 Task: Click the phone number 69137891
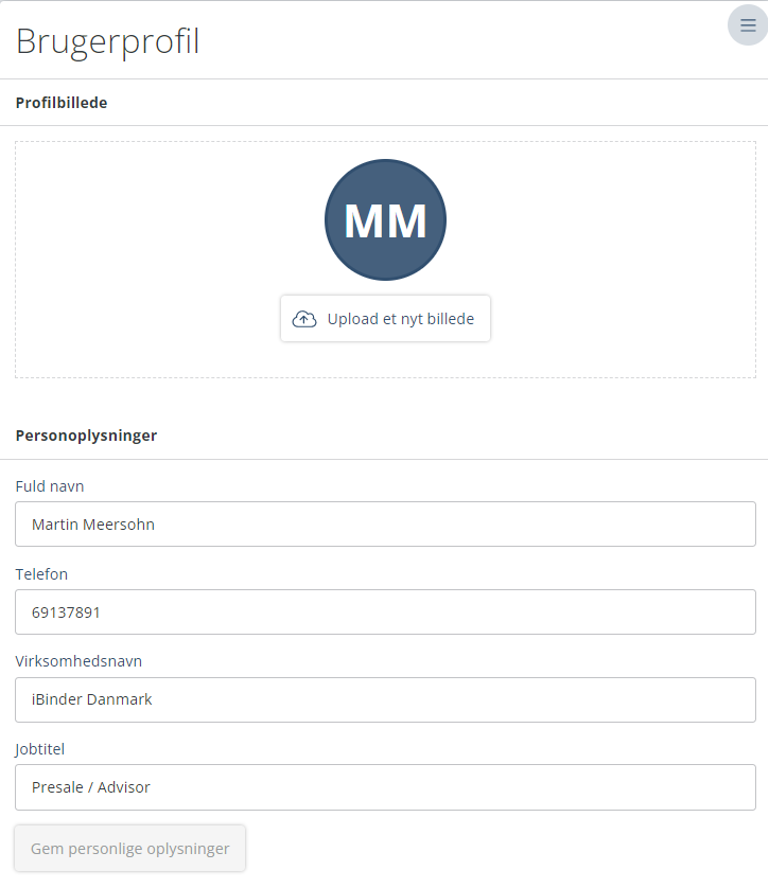[x=66, y=612]
